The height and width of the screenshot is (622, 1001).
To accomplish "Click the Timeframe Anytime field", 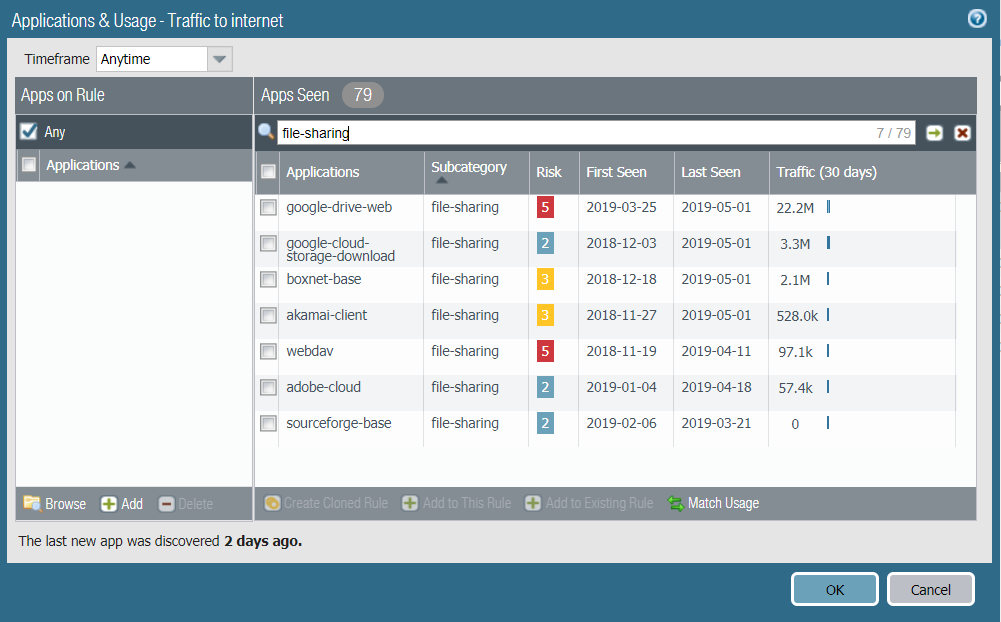I will click(x=152, y=59).
